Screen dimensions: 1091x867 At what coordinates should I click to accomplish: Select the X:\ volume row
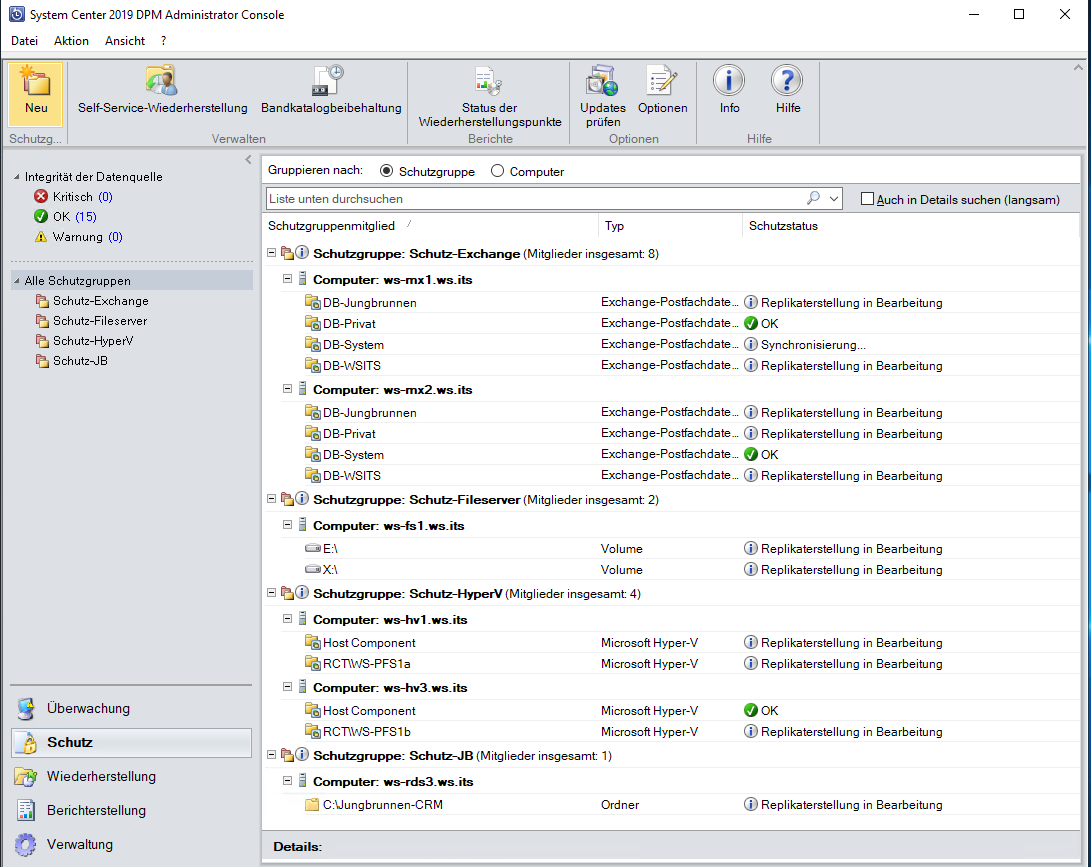point(671,569)
